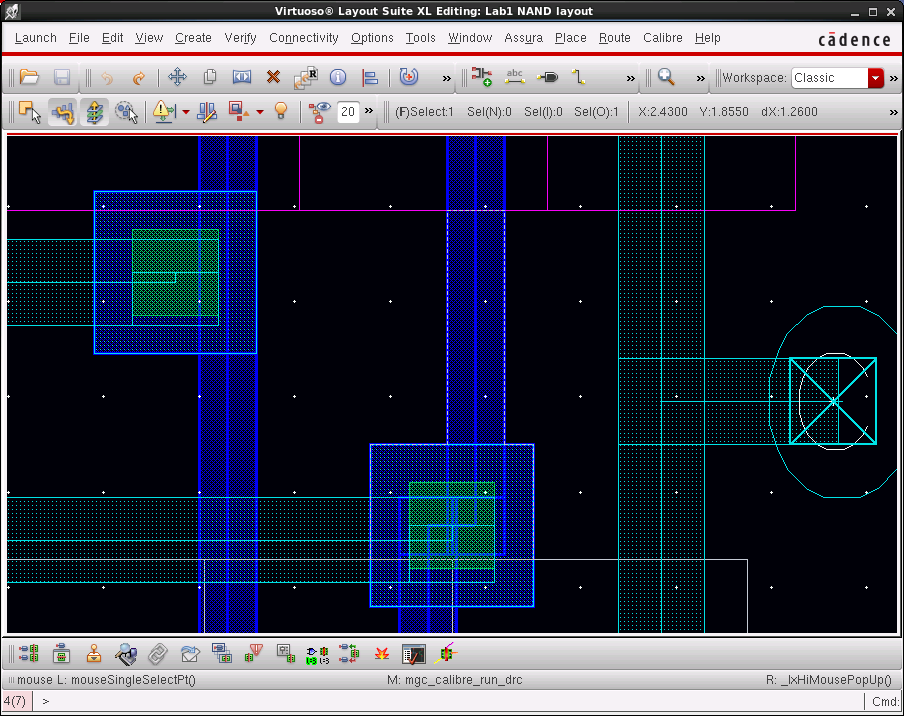Screen dimensions: 904x716
Task: Click the Align tool icon
Action: click(x=370, y=77)
